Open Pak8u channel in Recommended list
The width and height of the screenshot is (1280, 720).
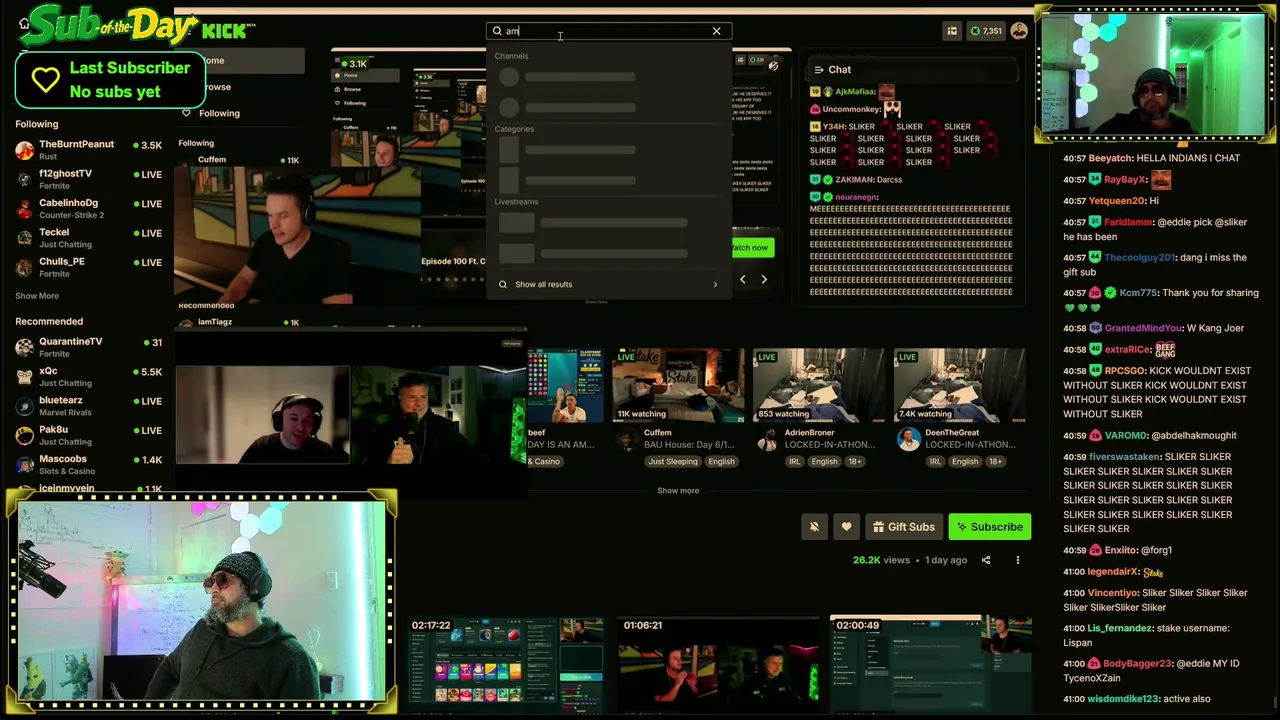coord(88,436)
